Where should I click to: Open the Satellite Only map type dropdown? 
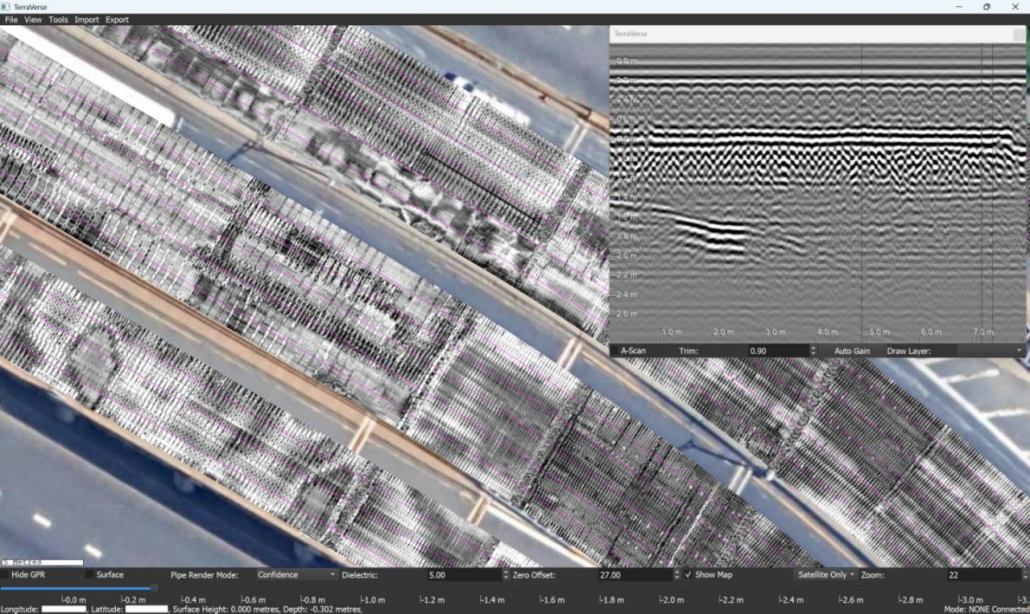826,575
